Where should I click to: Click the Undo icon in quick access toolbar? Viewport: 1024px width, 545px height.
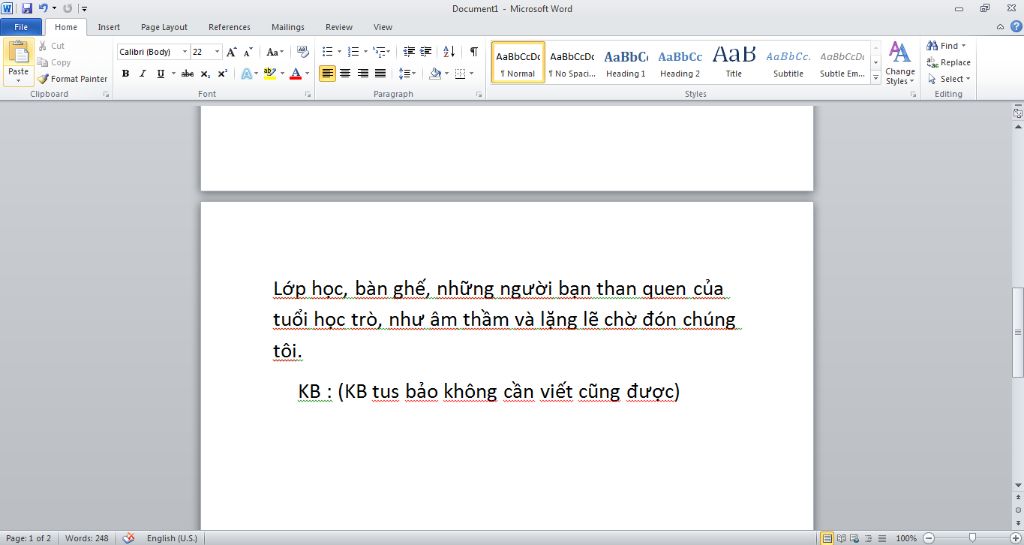(x=43, y=8)
